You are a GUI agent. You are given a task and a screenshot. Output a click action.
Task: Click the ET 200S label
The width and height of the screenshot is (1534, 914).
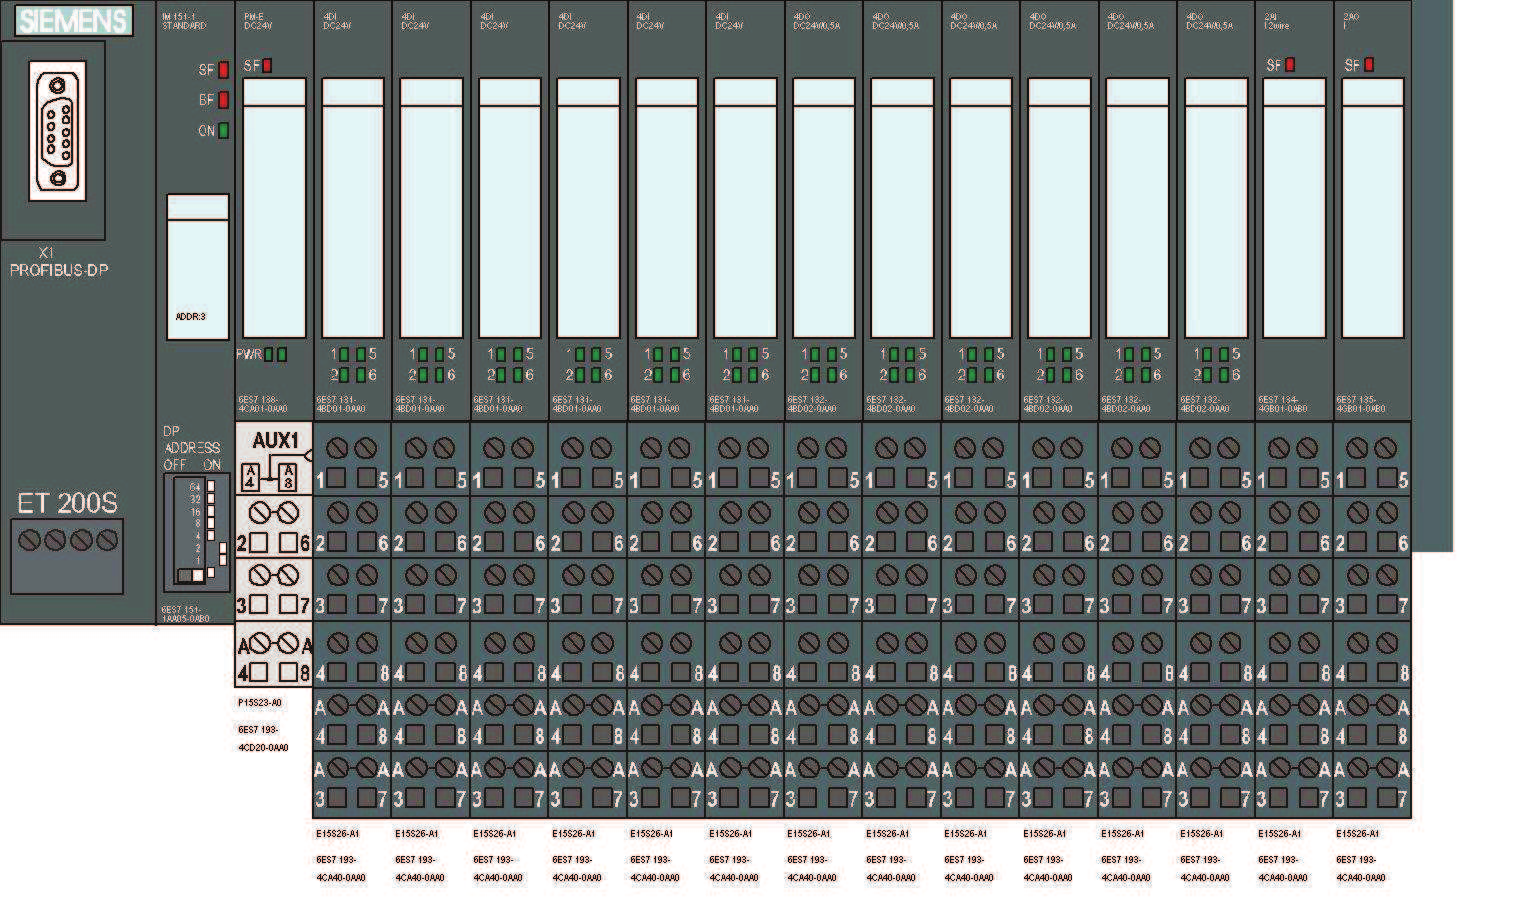coord(66,503)
